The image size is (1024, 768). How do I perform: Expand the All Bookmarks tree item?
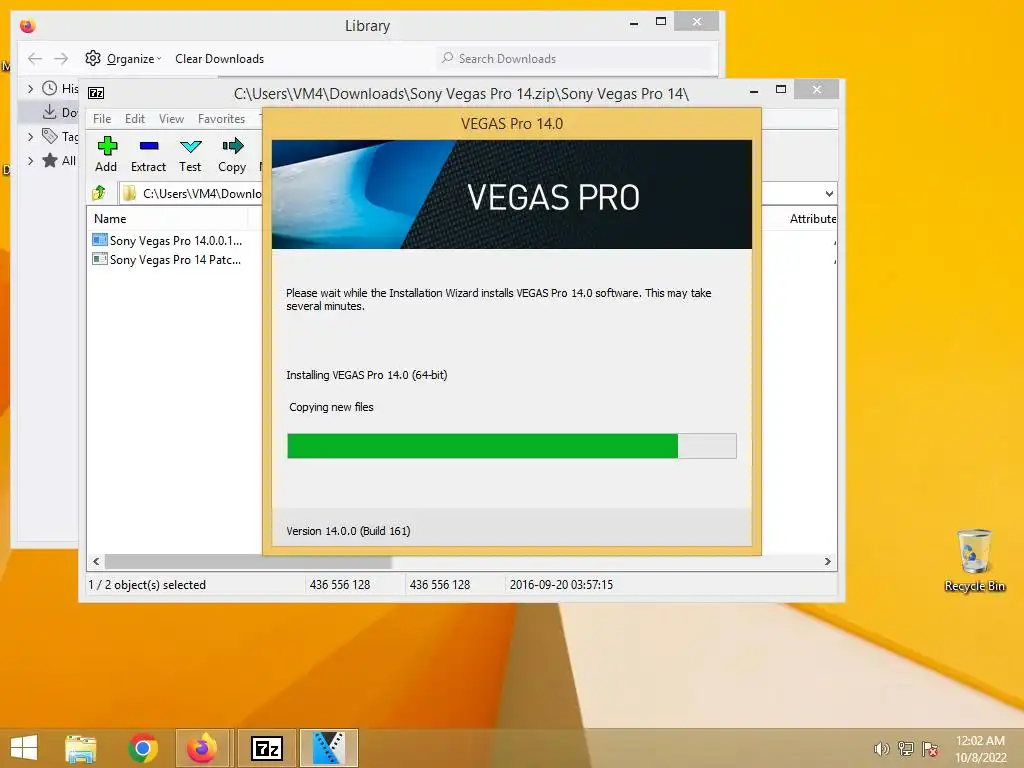pos(30,161)
